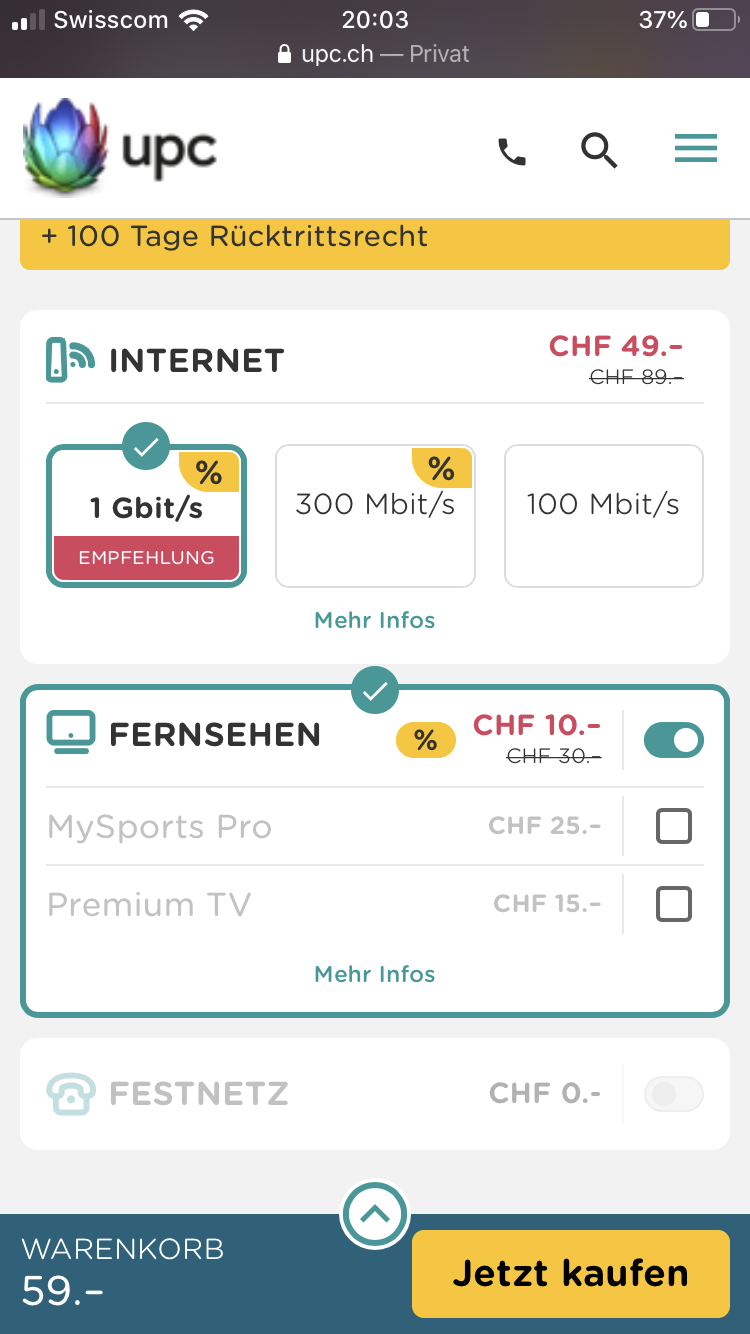The image size is (750, 1334).
Task: Expand Mehr Infos under Fernsehen options
Action: point(375,974)
